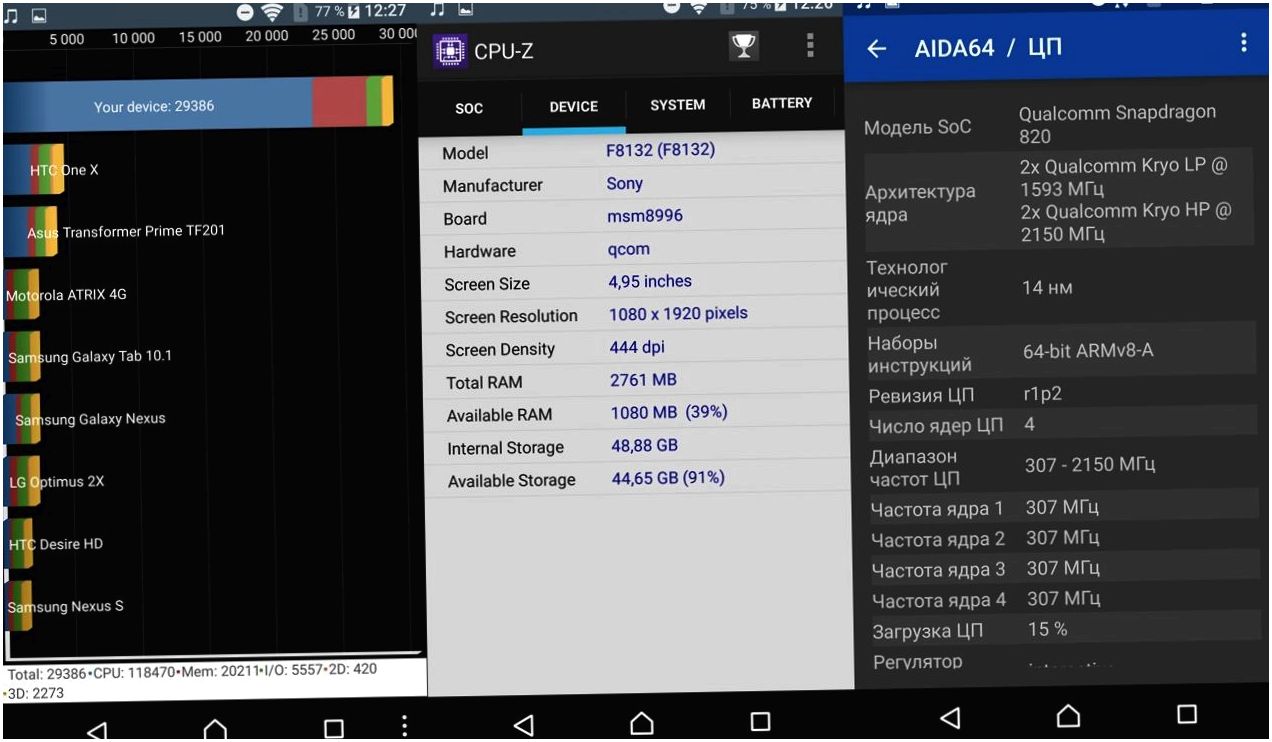Open the SYSTEM tab in CPU-Z
Viewport: 1272px width, 742px height.
click(677, 104)
